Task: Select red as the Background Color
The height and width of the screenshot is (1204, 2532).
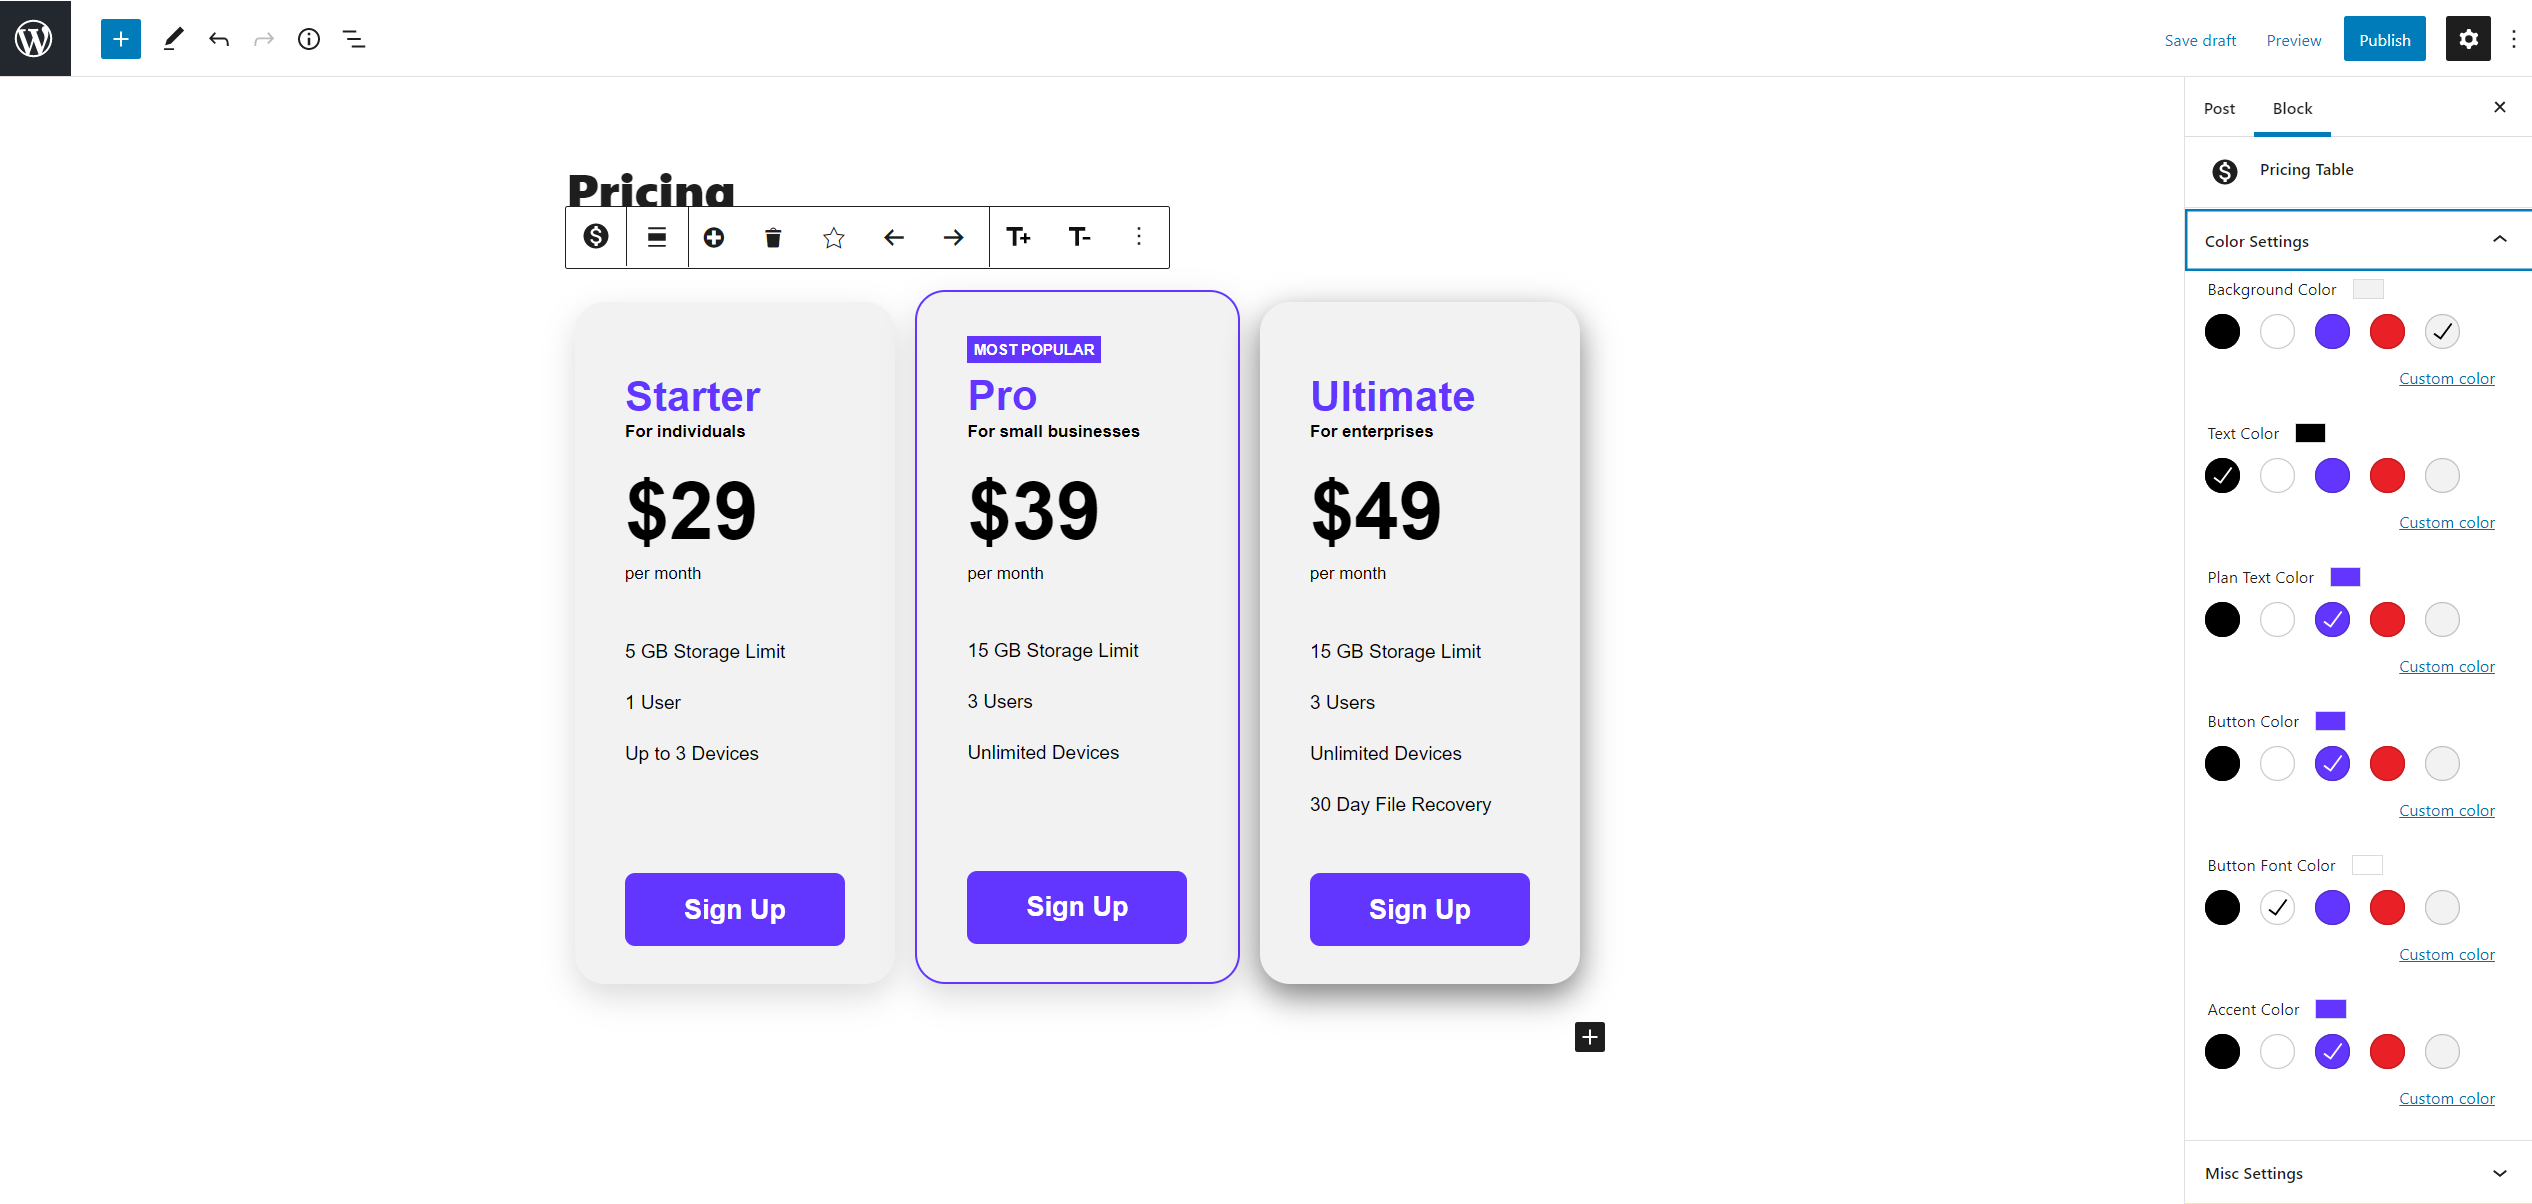Action: pyautogui.click(x=2386, y=331)
